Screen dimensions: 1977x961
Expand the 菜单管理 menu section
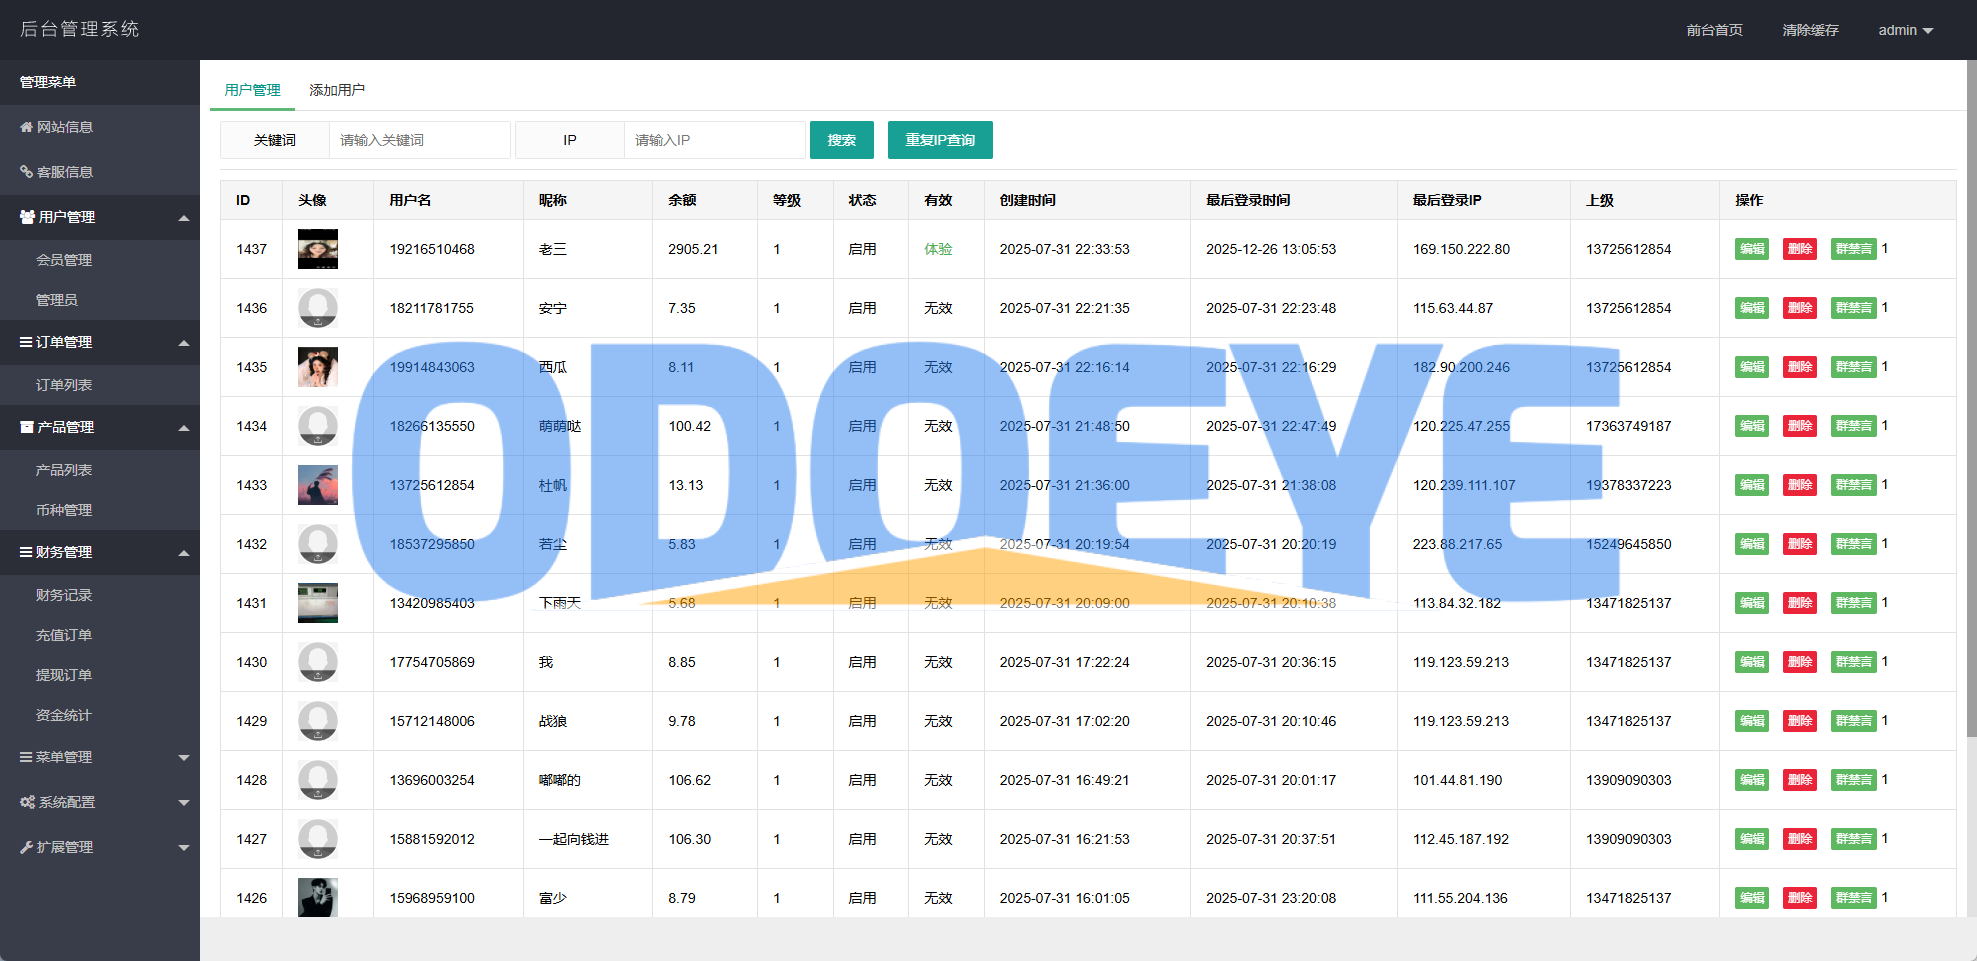tap(184, 758)
